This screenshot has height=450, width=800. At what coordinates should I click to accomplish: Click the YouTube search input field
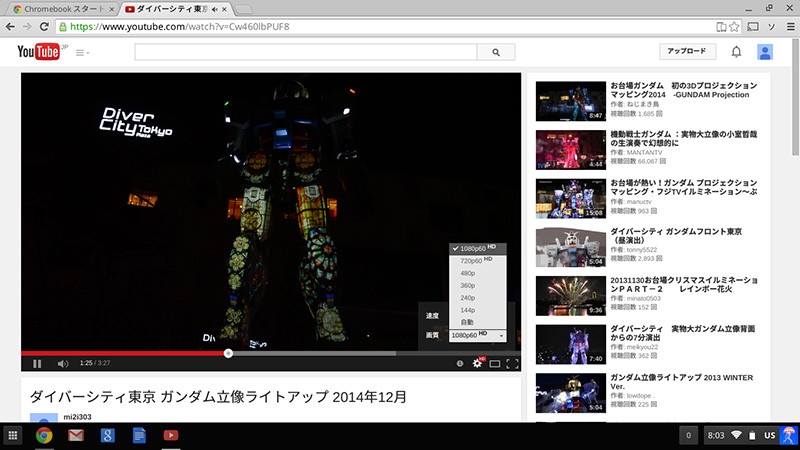pyautogui.click(x=306, y=52)
